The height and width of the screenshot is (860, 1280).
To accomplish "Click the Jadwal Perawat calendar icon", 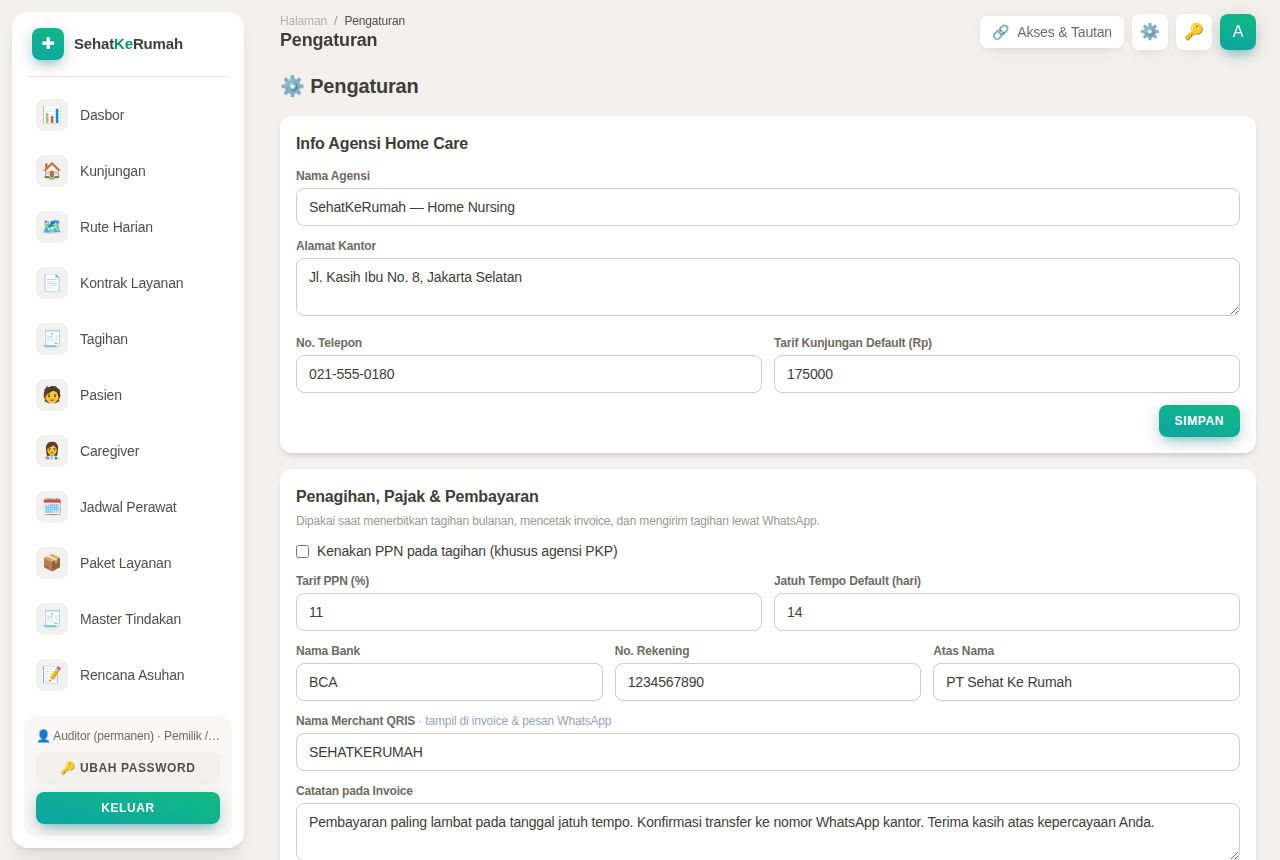I will 52,507.
